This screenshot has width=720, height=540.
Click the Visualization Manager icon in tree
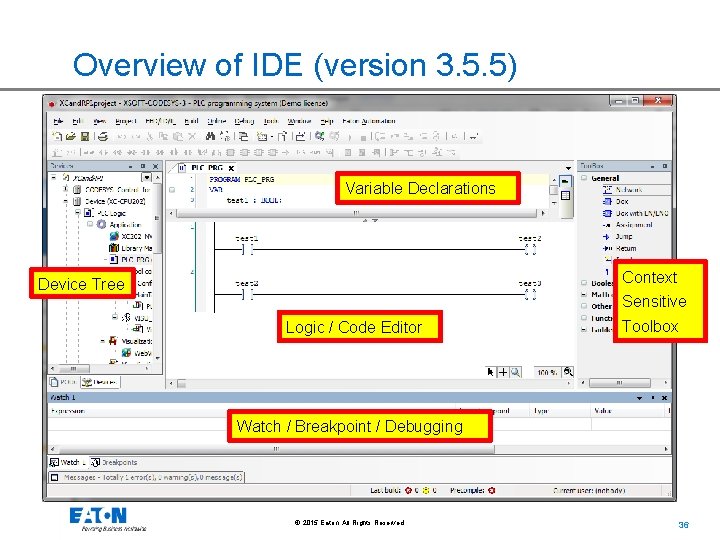click(x=113, y=341)
